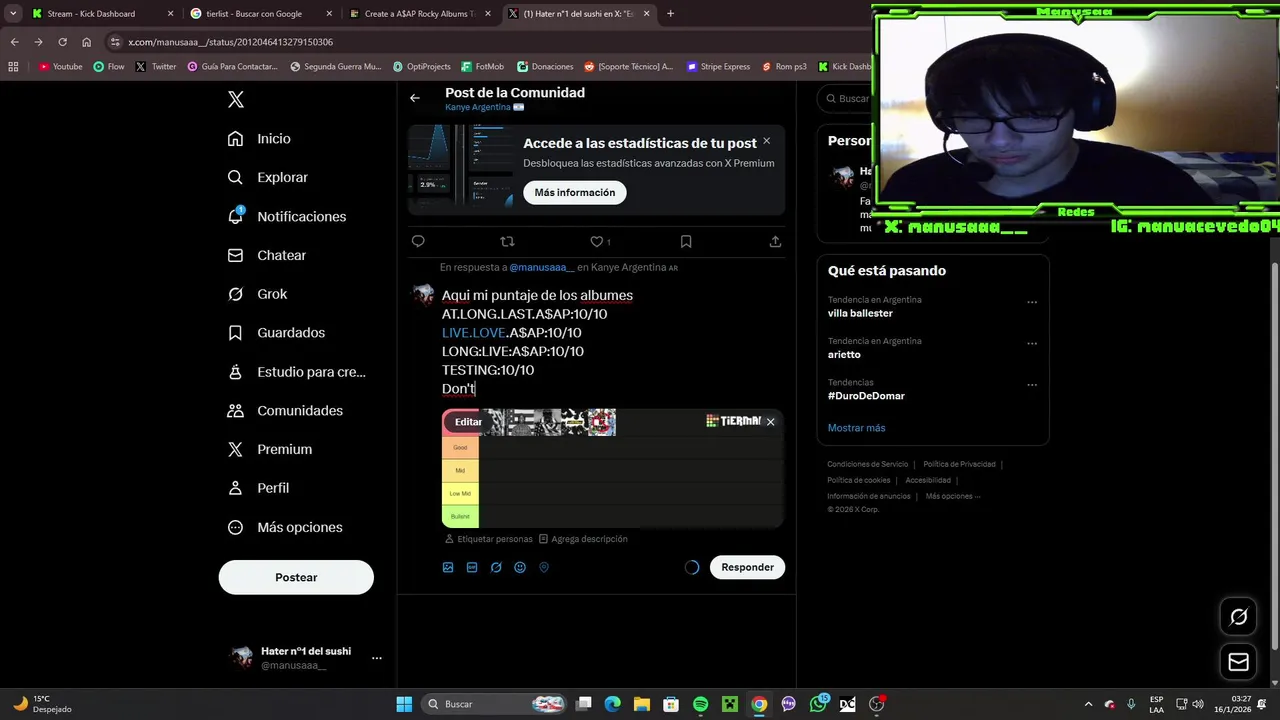This screenshot has width=1280, height=720.
Task: Open emoji picker in composer
Action: point(520,567)
